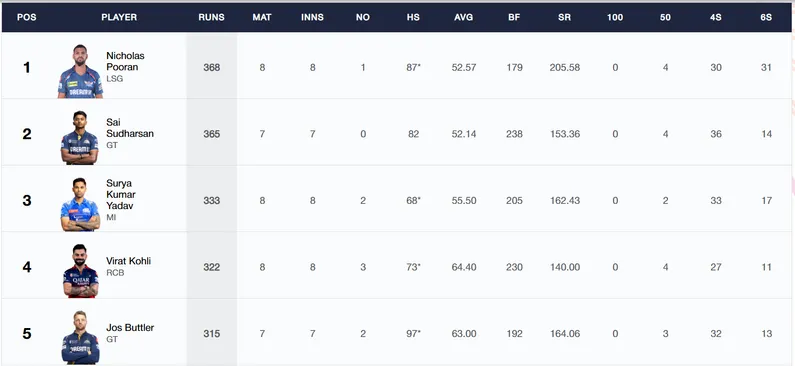The image size is (795, 366).
Task: Click the AVG column header
Action: pyautogui.click(x=463, y=17)
